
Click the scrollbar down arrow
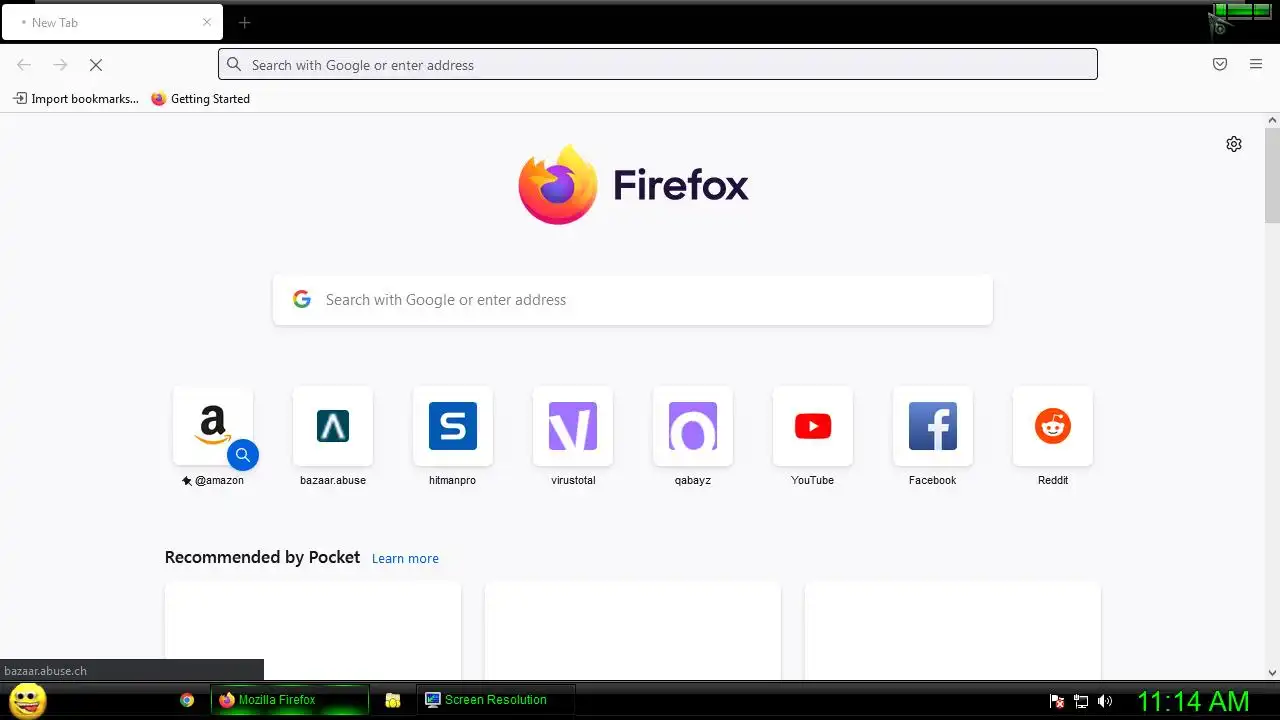tap(1272, 673)
